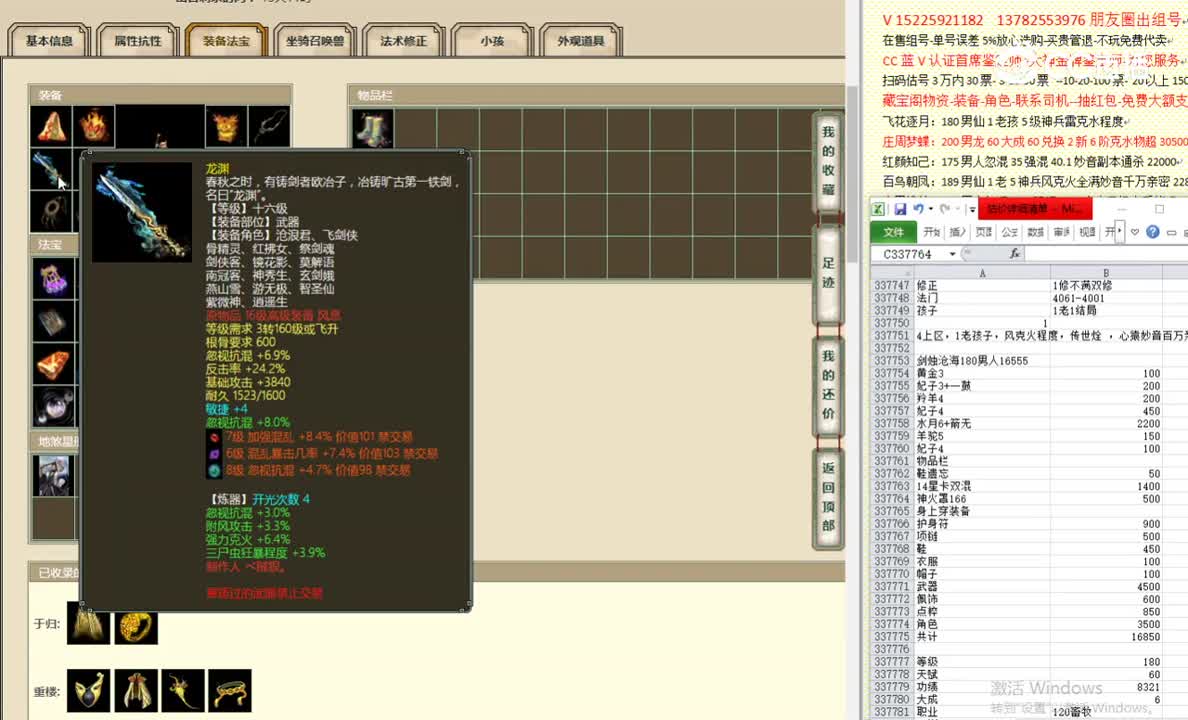Viewport: 1188px width, 720px height.
Task: Expand the Quick Access Toolbar customize arrow
Action: 971,209
